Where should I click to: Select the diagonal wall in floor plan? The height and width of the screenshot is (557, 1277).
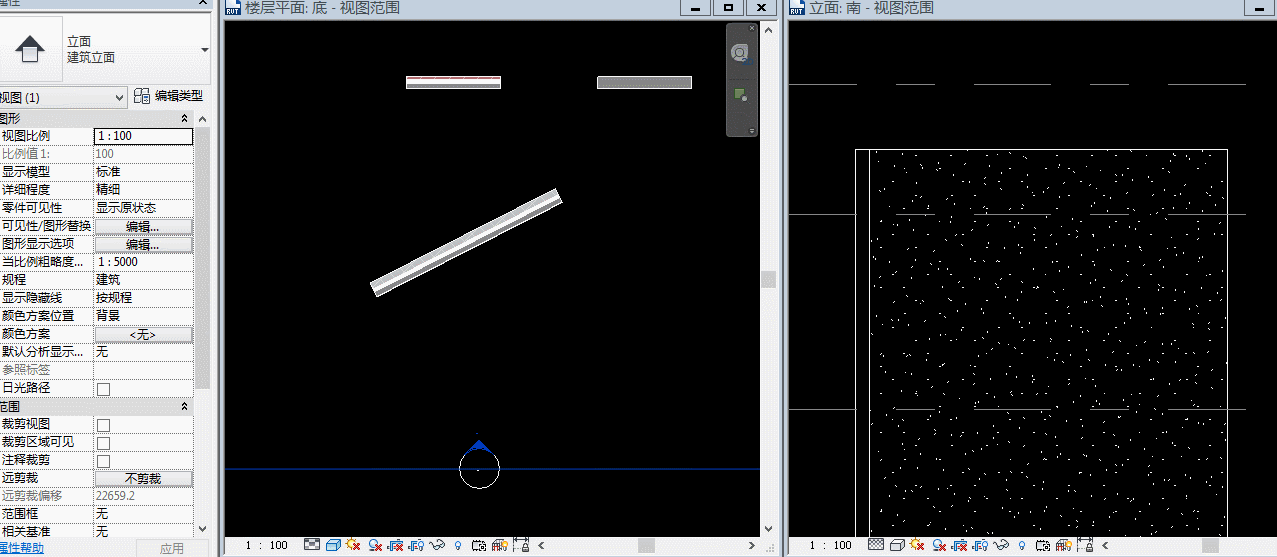pyautogui.click(x=466, y=243)
